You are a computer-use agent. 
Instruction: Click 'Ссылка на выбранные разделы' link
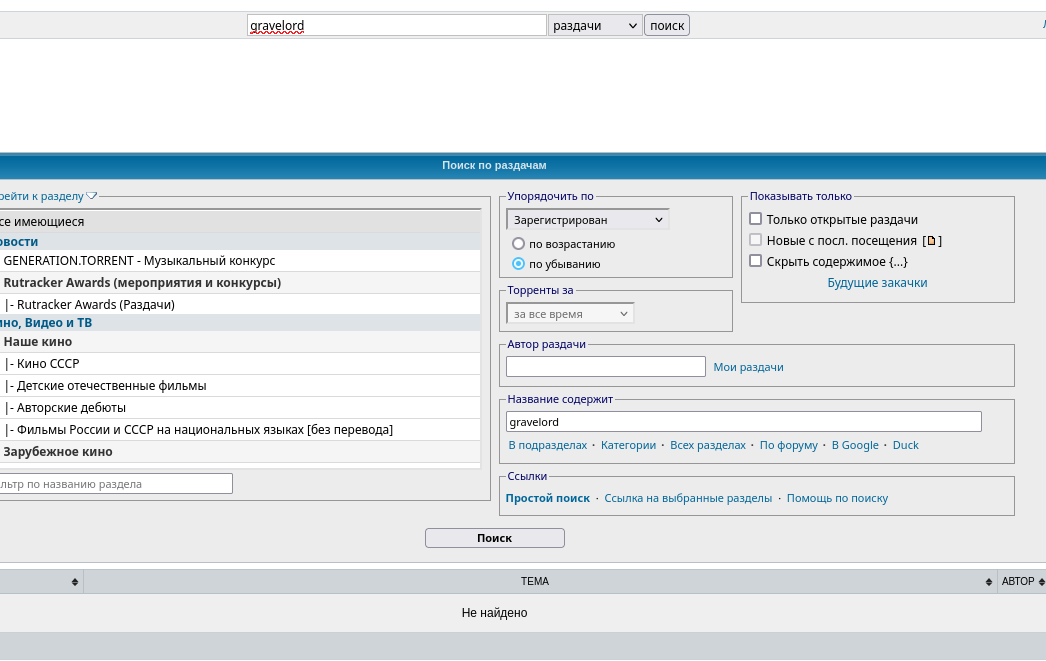point(688,498)
